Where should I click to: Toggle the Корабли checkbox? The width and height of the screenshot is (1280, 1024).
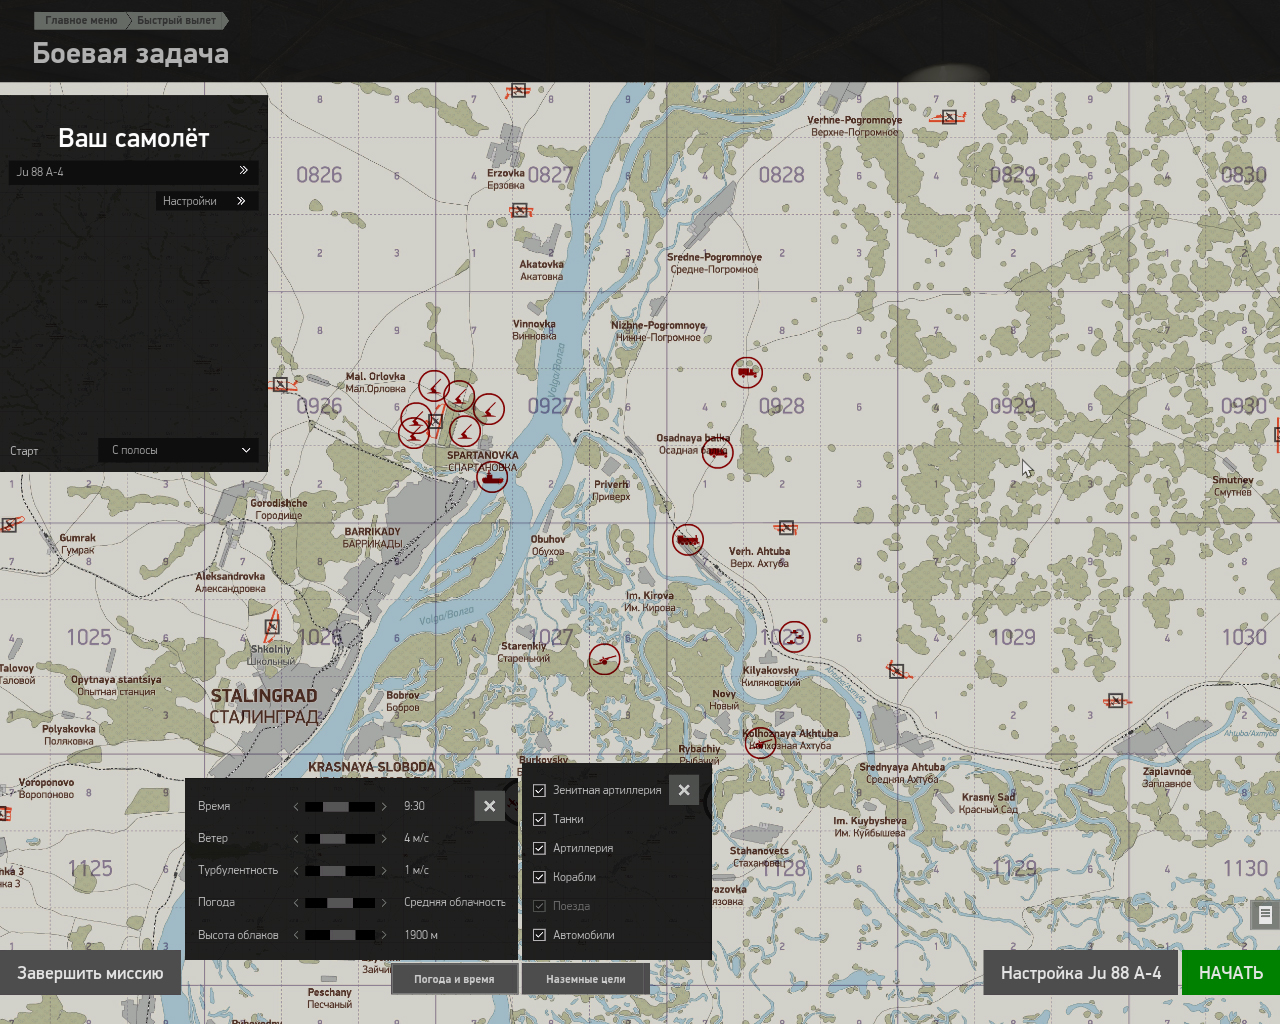[x=539, y=877]
